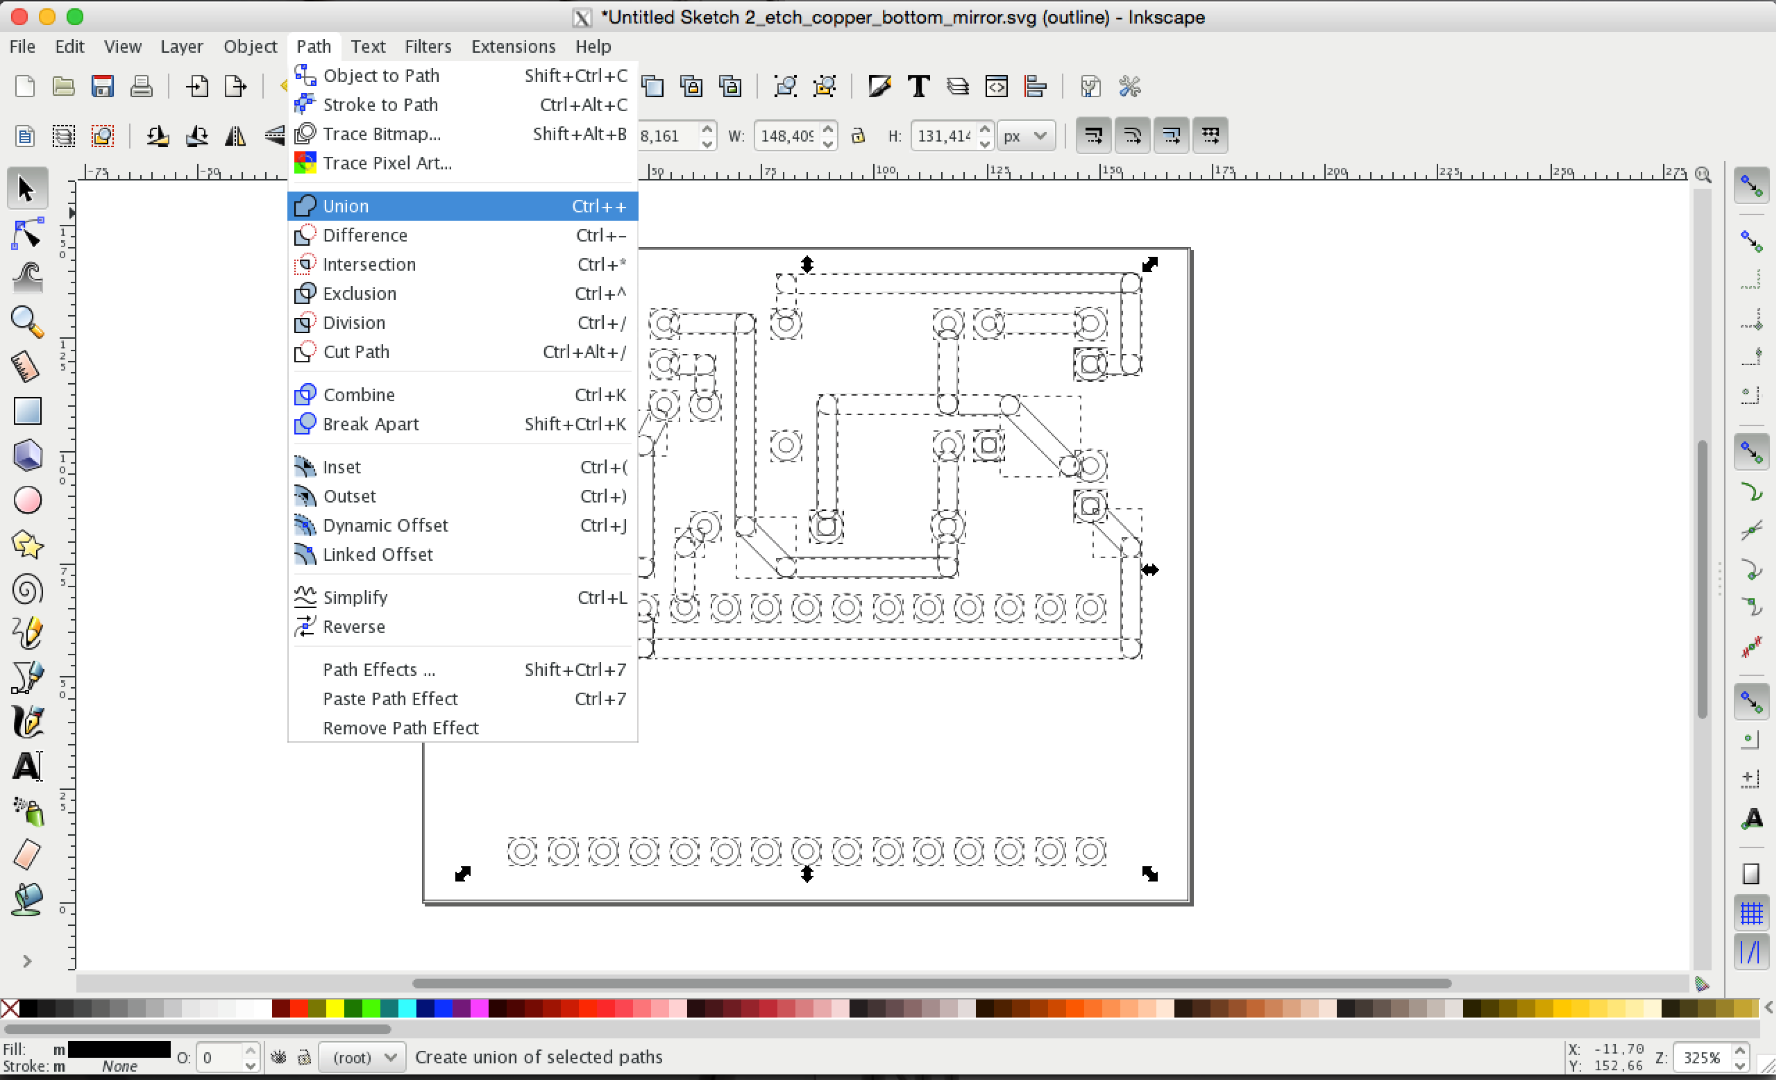Click the H height stepper arrows

985,136
